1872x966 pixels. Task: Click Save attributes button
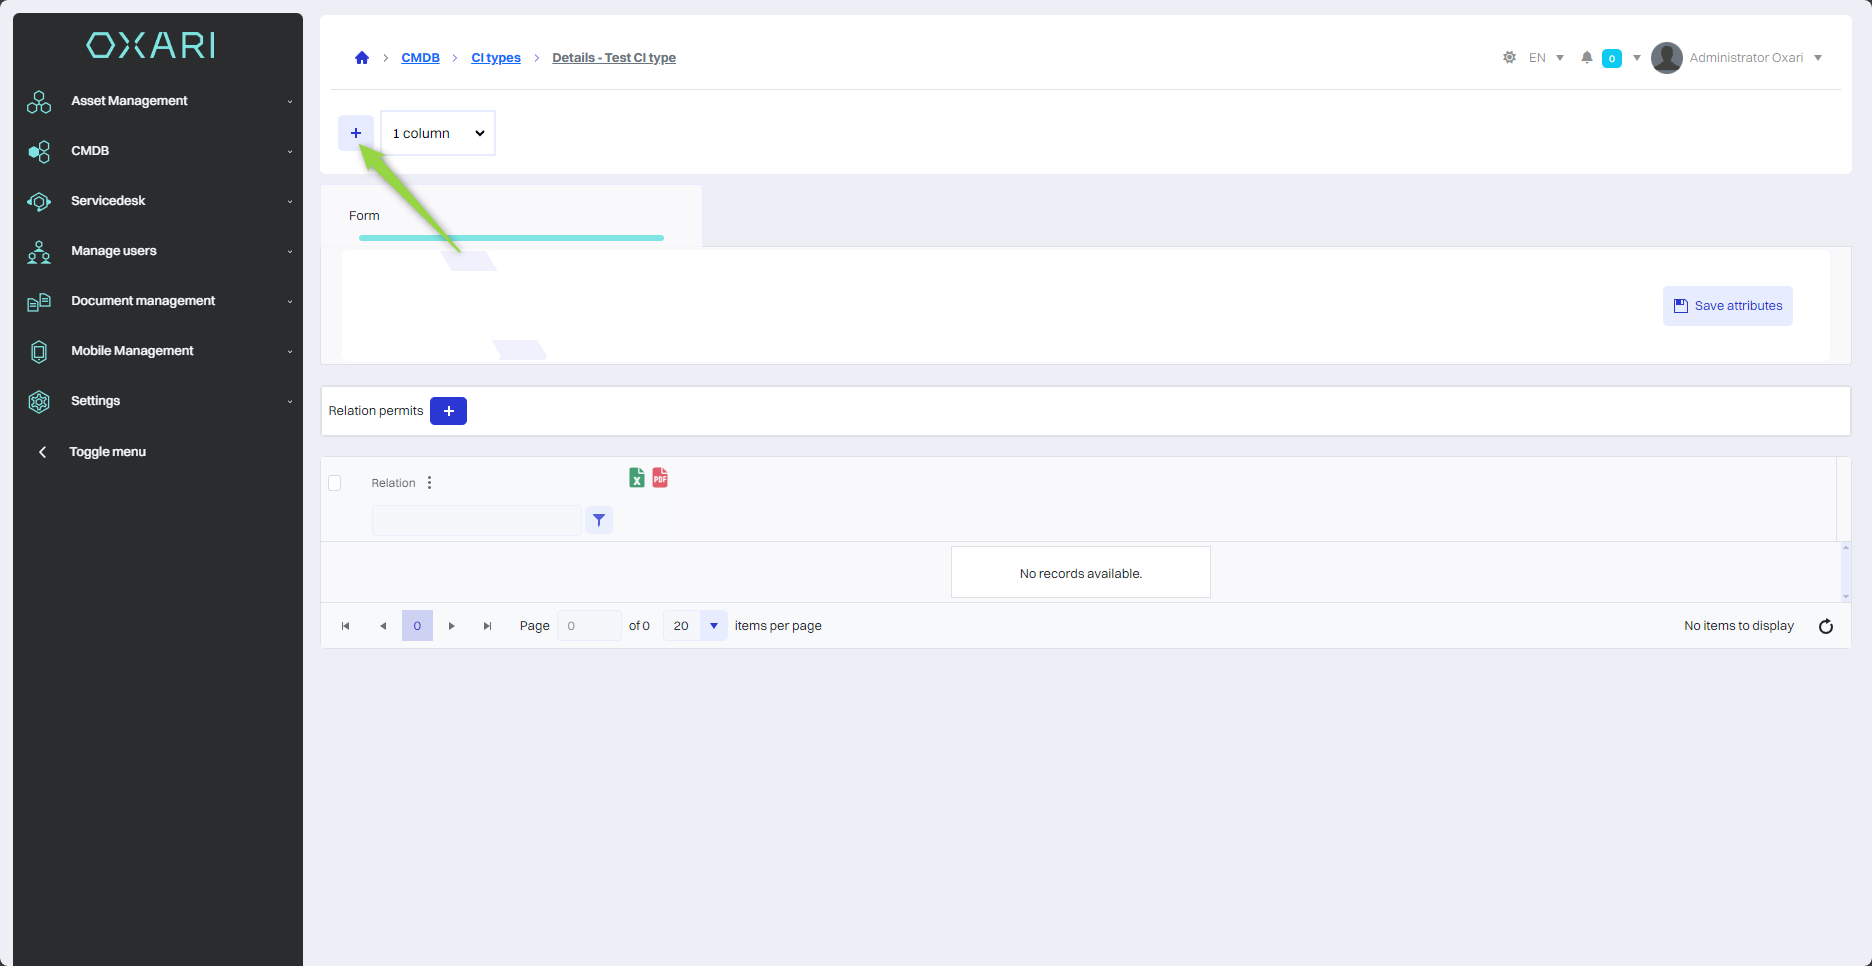(x=1727, y=306)
